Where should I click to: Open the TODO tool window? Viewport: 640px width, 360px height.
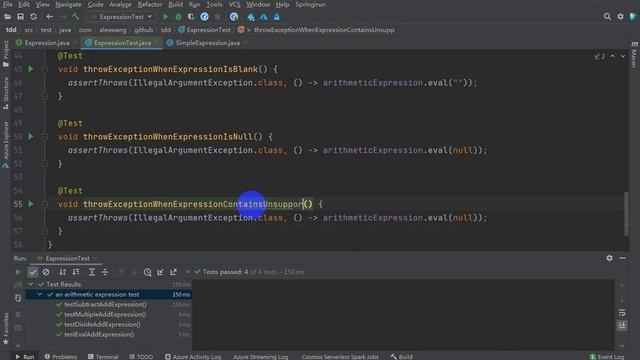coord(141,356)
